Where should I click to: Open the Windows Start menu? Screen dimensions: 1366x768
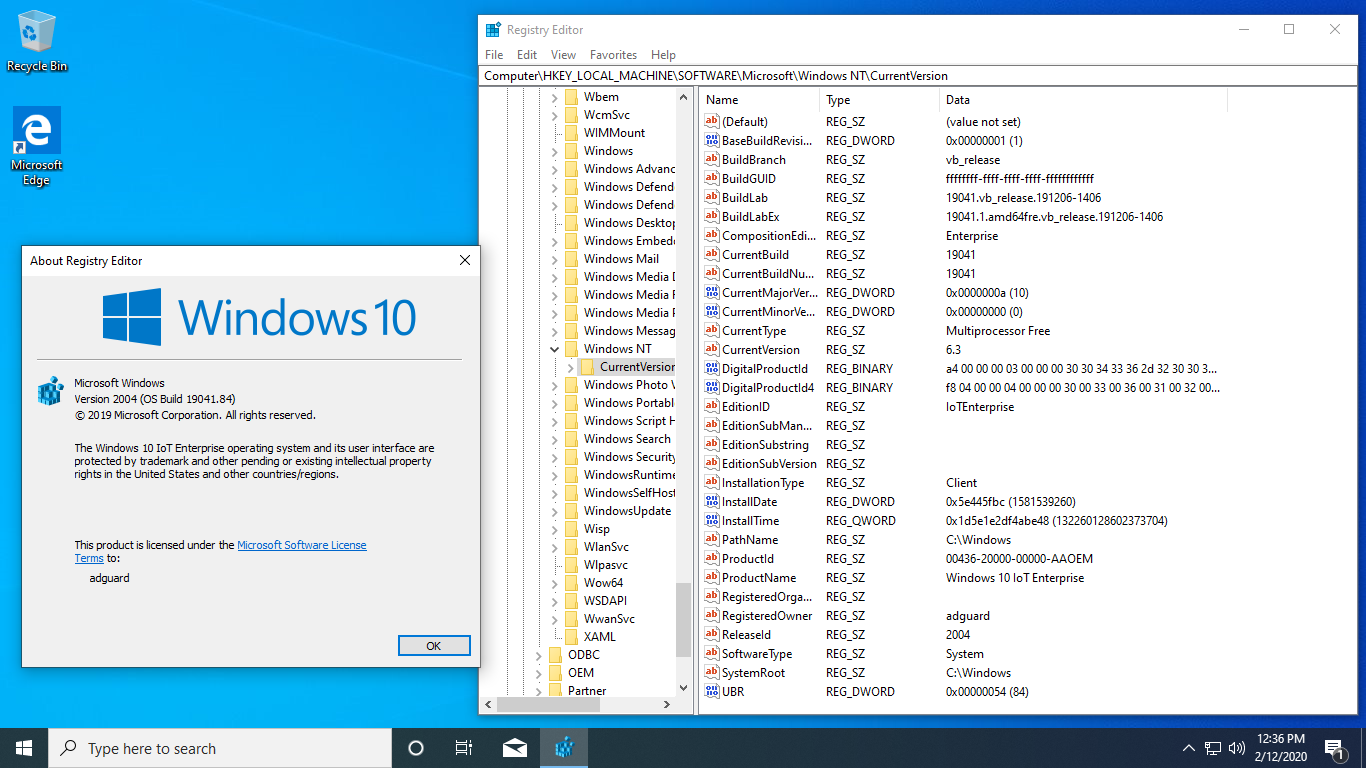[24, 748]
